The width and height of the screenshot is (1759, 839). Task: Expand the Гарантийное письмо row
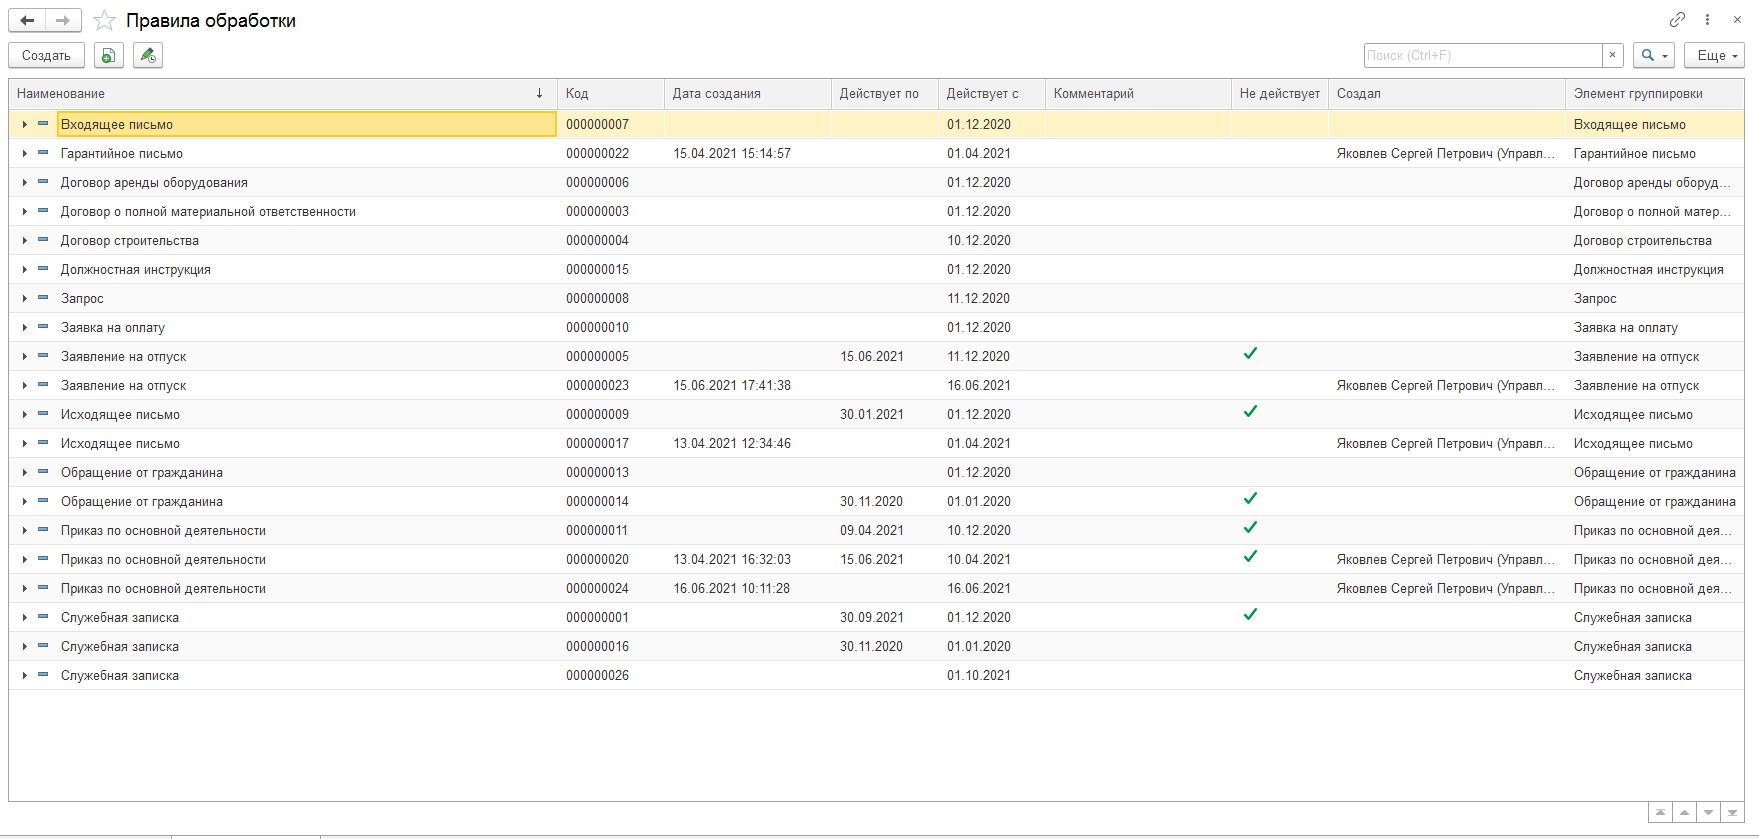pyautogui.click(x=24, y=153)
